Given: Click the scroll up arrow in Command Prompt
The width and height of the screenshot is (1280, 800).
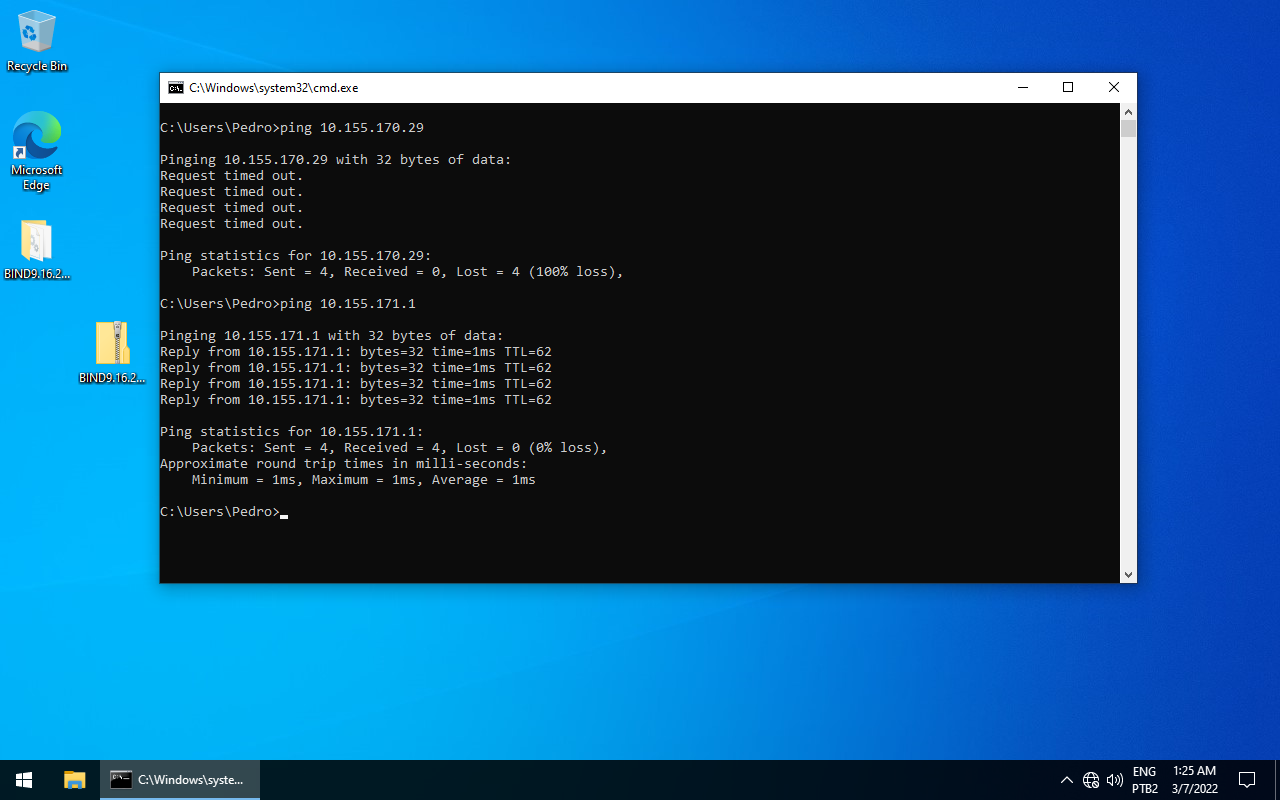Looking at the screenshot, I should point(1128,112).
